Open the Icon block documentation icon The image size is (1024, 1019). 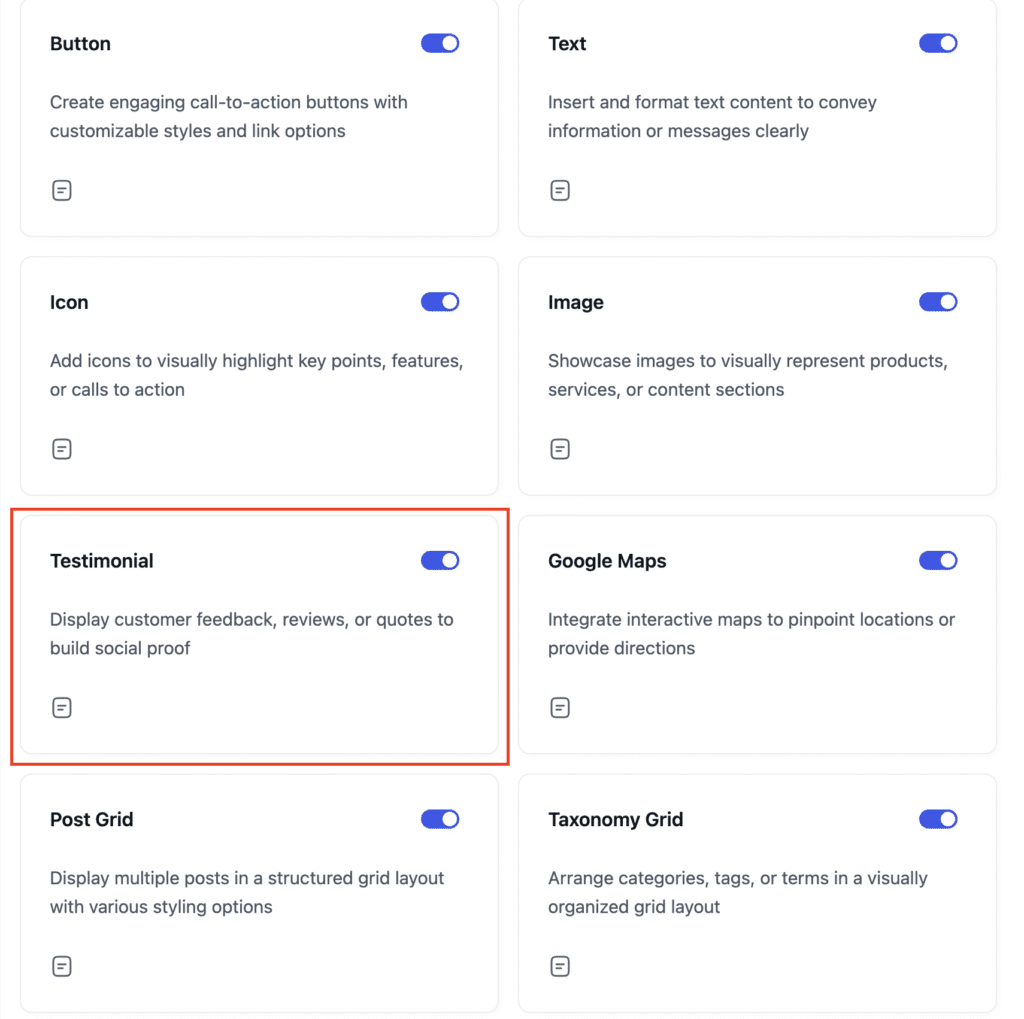pos(61,449)
